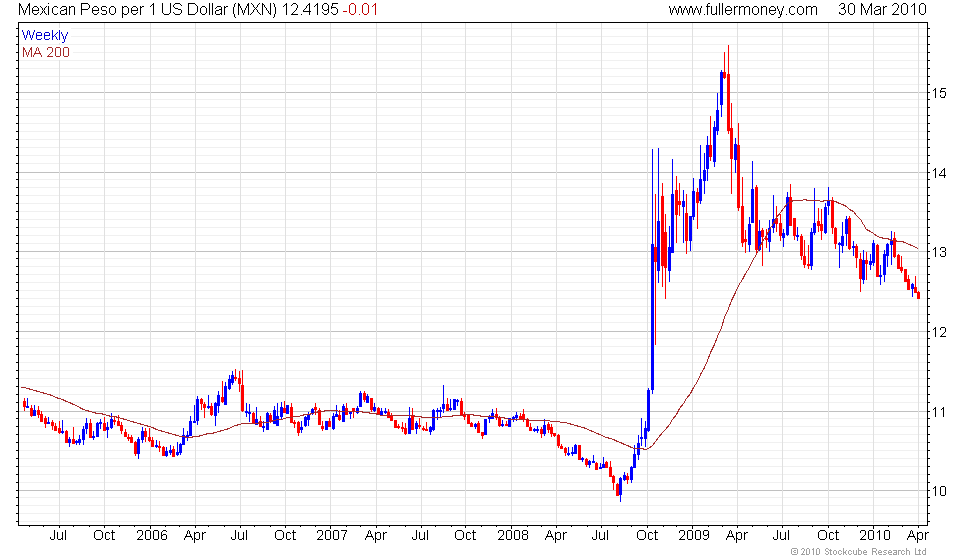
Task: Click the date '30 Mar 2010'
Action: (882, 9)
